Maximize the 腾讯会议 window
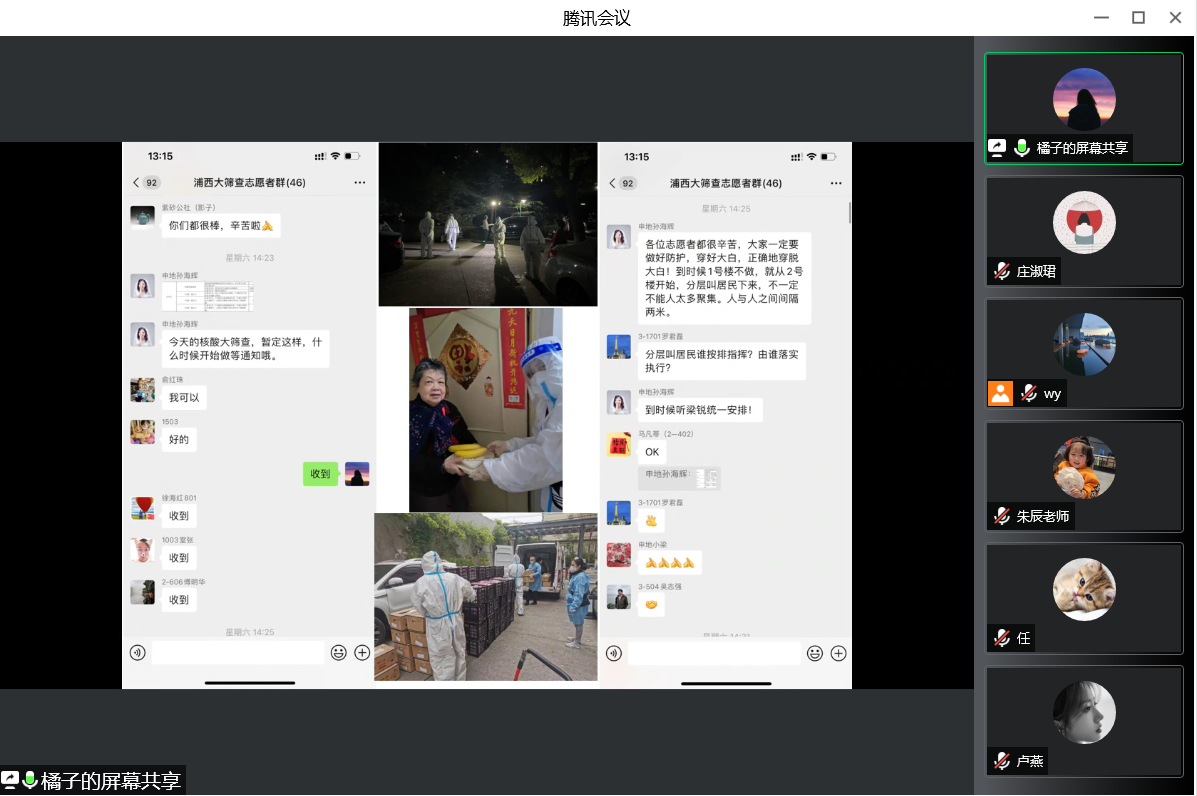 [x=1138, y=17]
